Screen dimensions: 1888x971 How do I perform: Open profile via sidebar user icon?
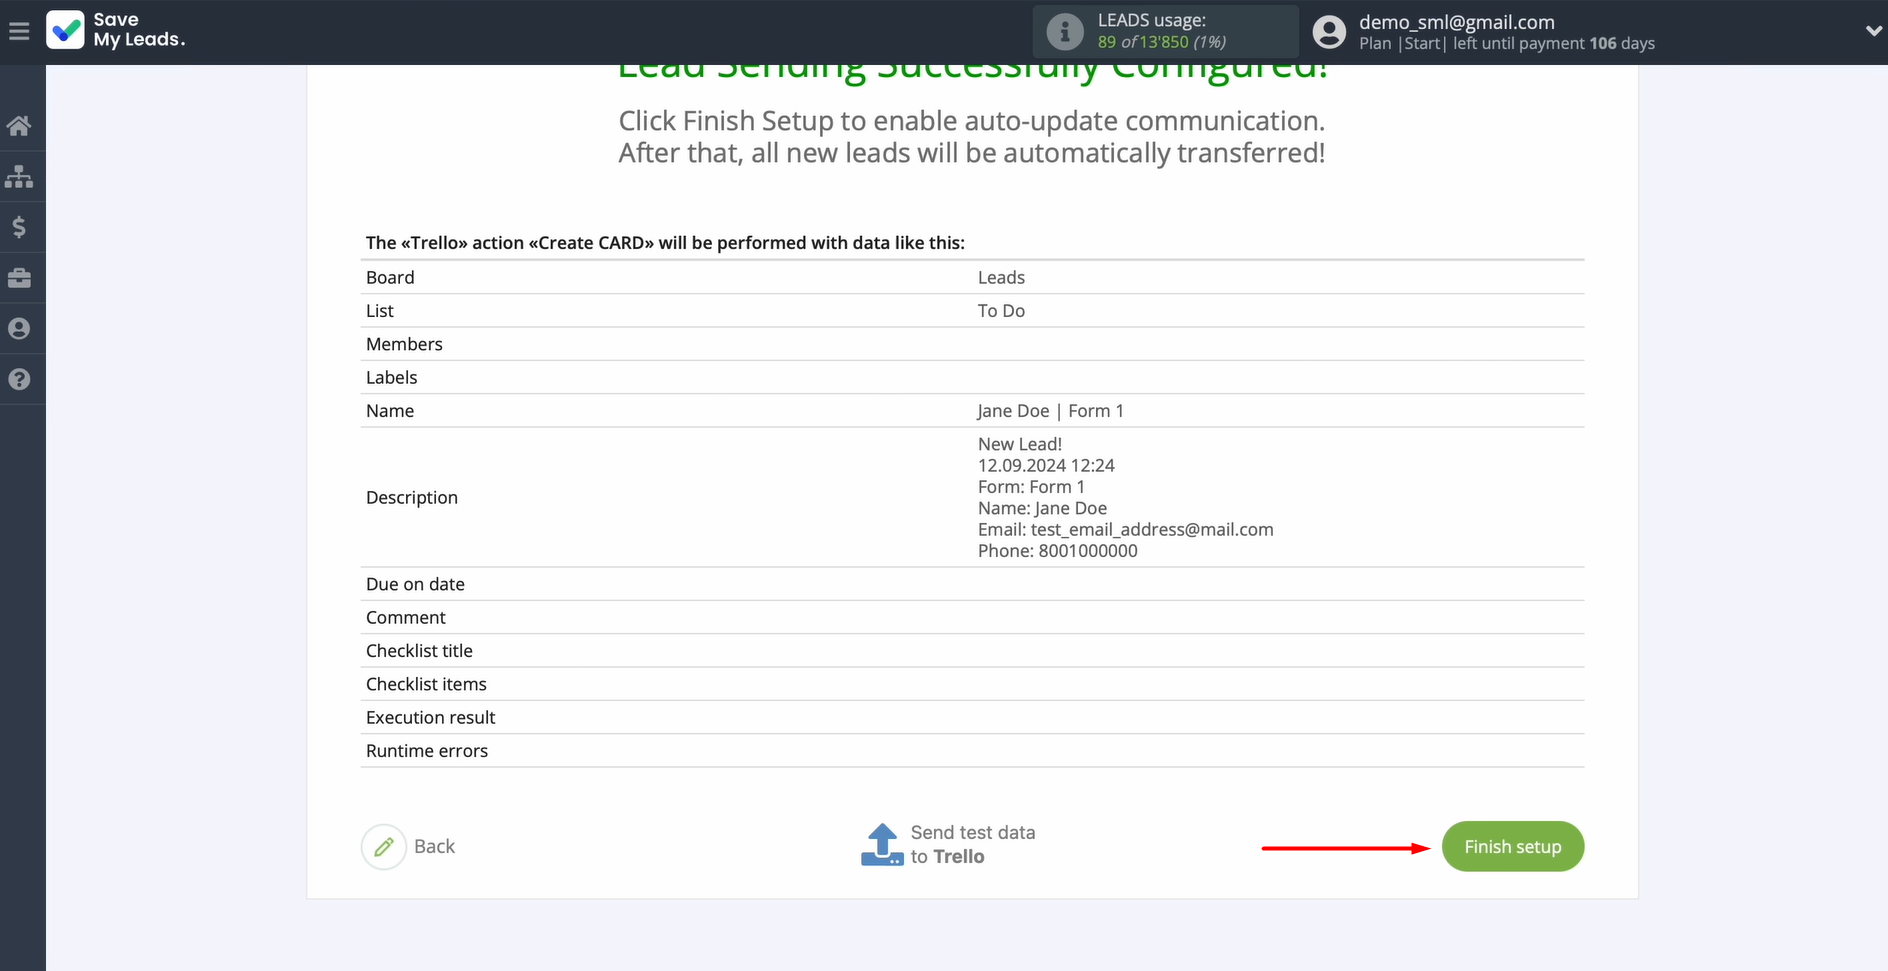click(19, 329)
